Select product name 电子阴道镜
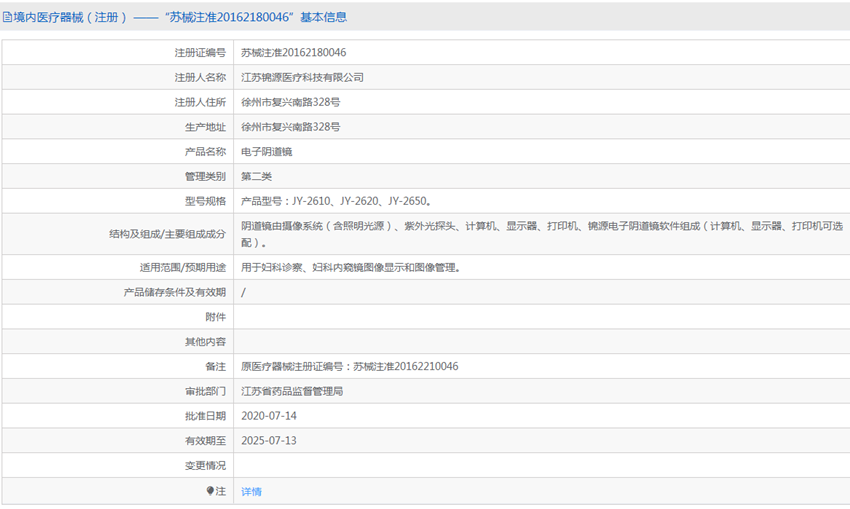The image size is (850, 509). point(267,152)
